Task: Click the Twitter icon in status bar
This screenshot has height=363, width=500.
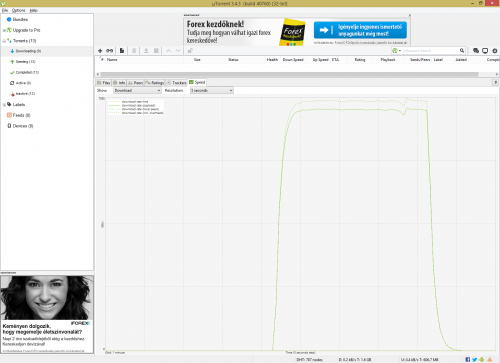Action: tap(475, 359)
